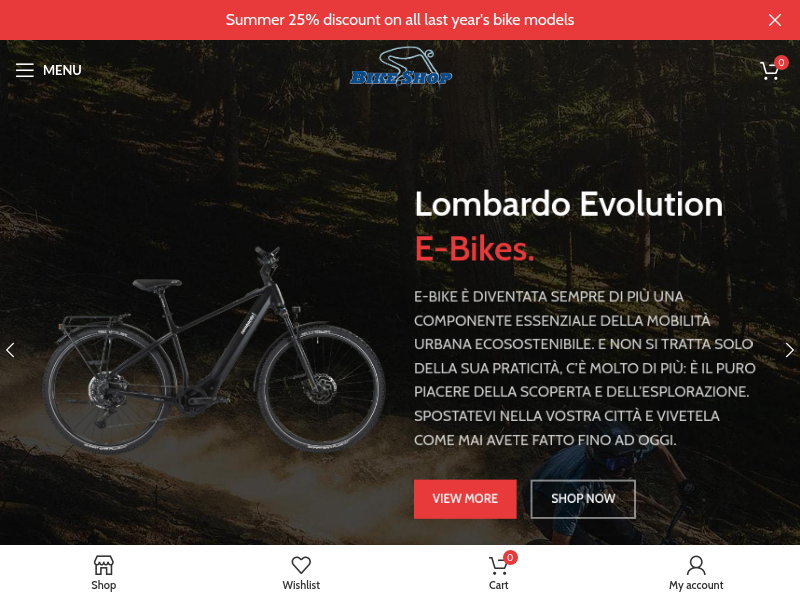This screenshot has height=600, width=800.
Task: Click the MENU label in header
Action: [x=62, y=70]
